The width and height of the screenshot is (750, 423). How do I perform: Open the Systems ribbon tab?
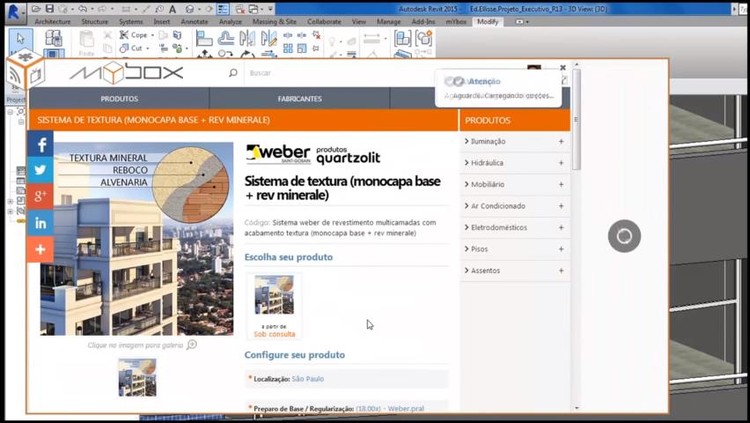coord(131,22)
